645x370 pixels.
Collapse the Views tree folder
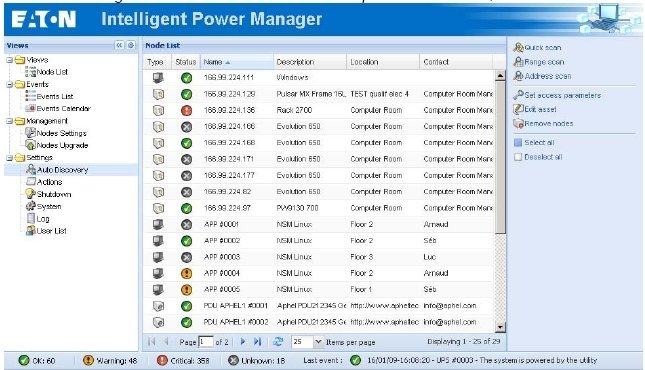[9, 60]
